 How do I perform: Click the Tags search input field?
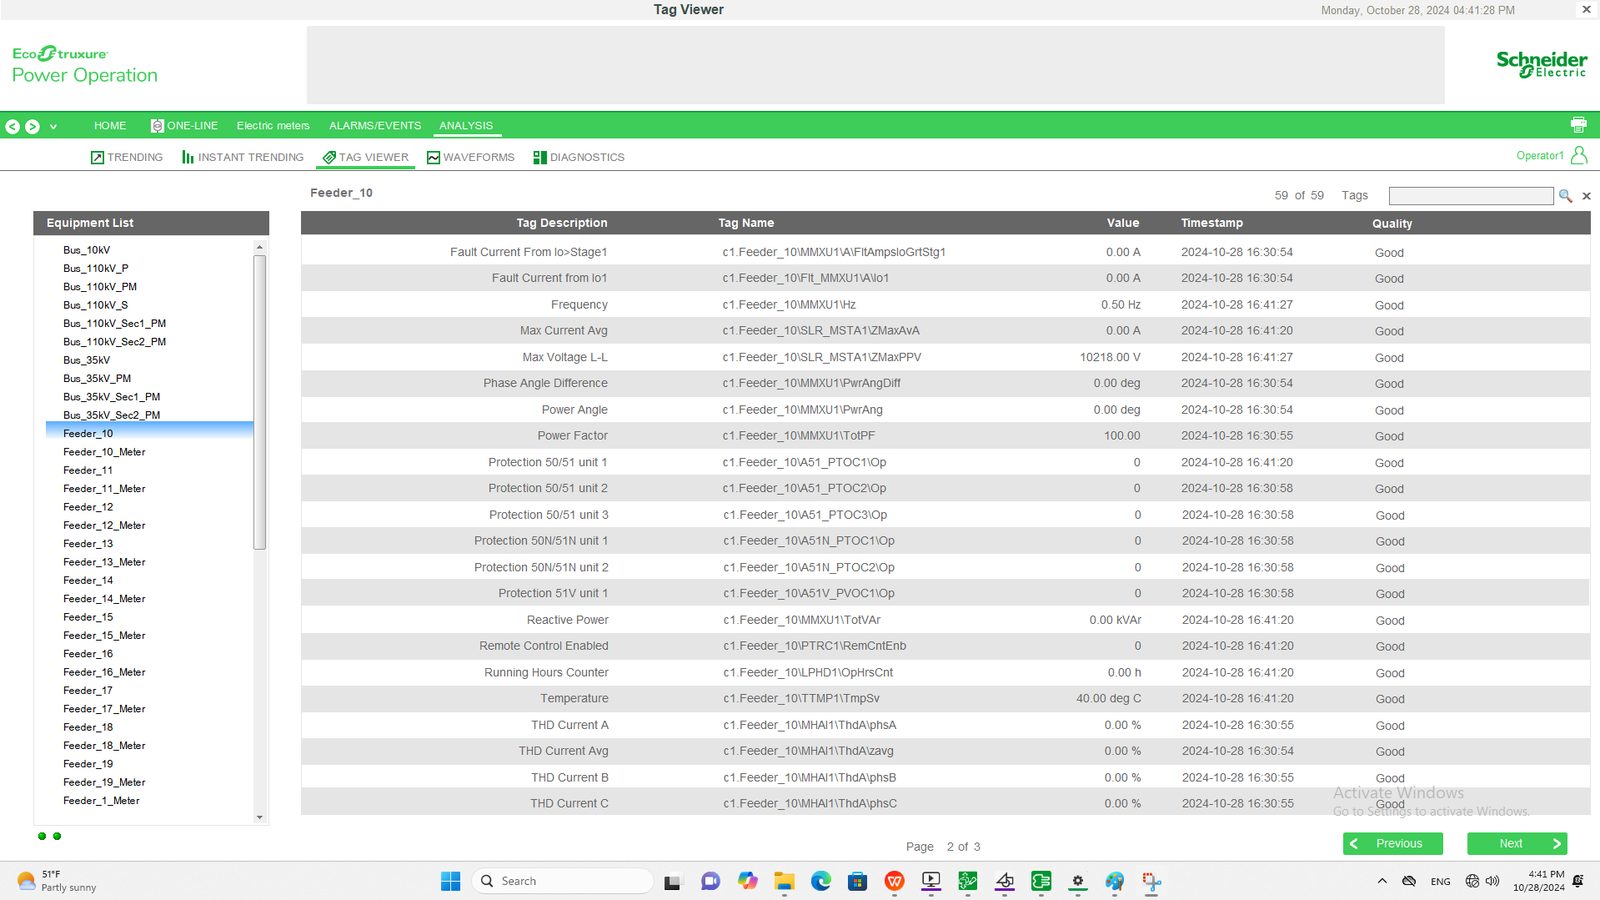1471,196
